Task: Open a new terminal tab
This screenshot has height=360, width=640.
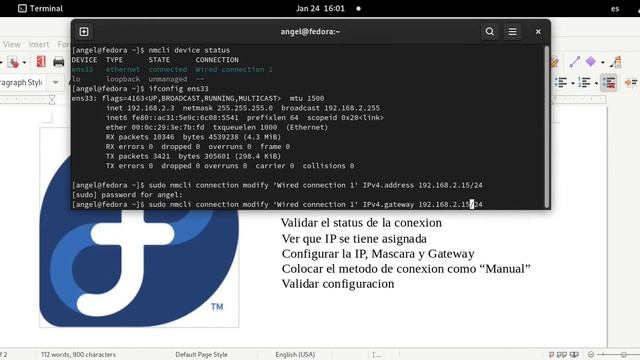Action: tap(84, 32)
